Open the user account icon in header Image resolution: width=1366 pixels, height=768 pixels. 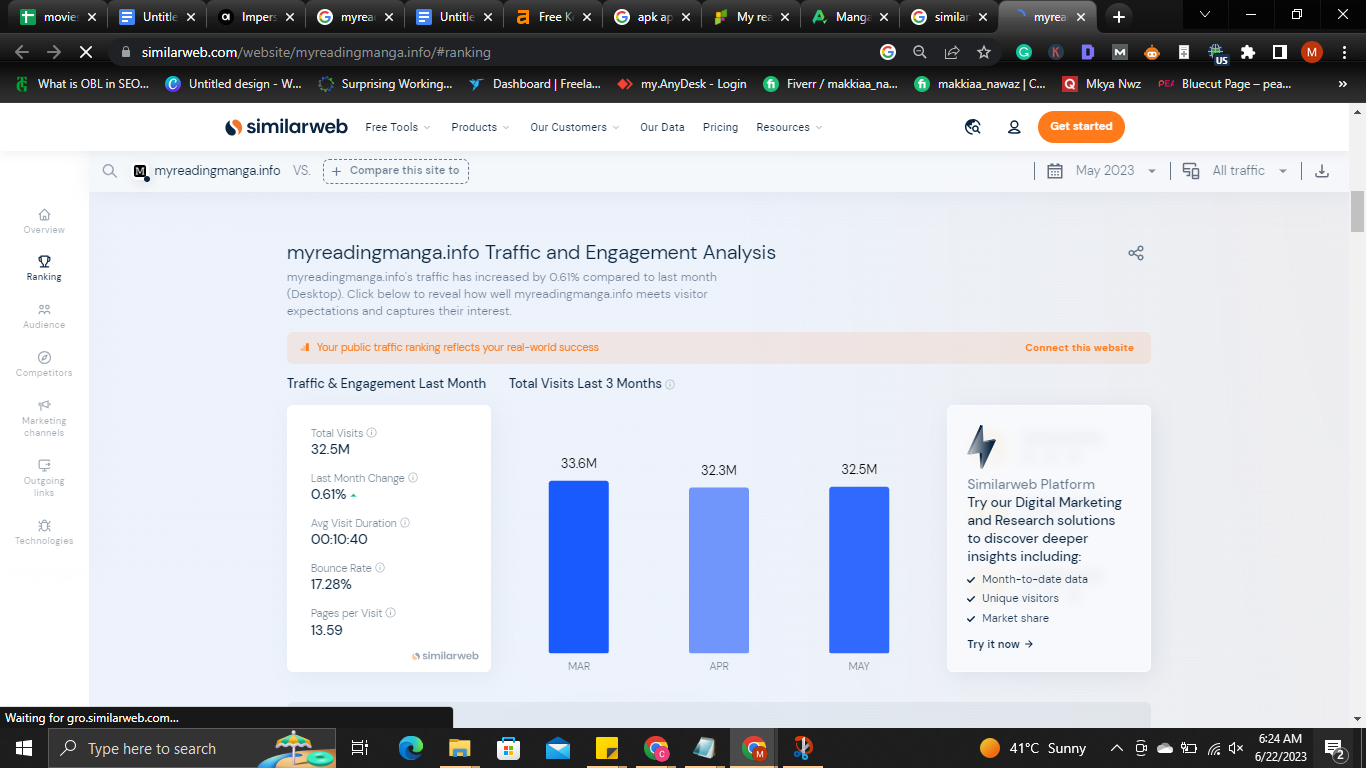1014,127
